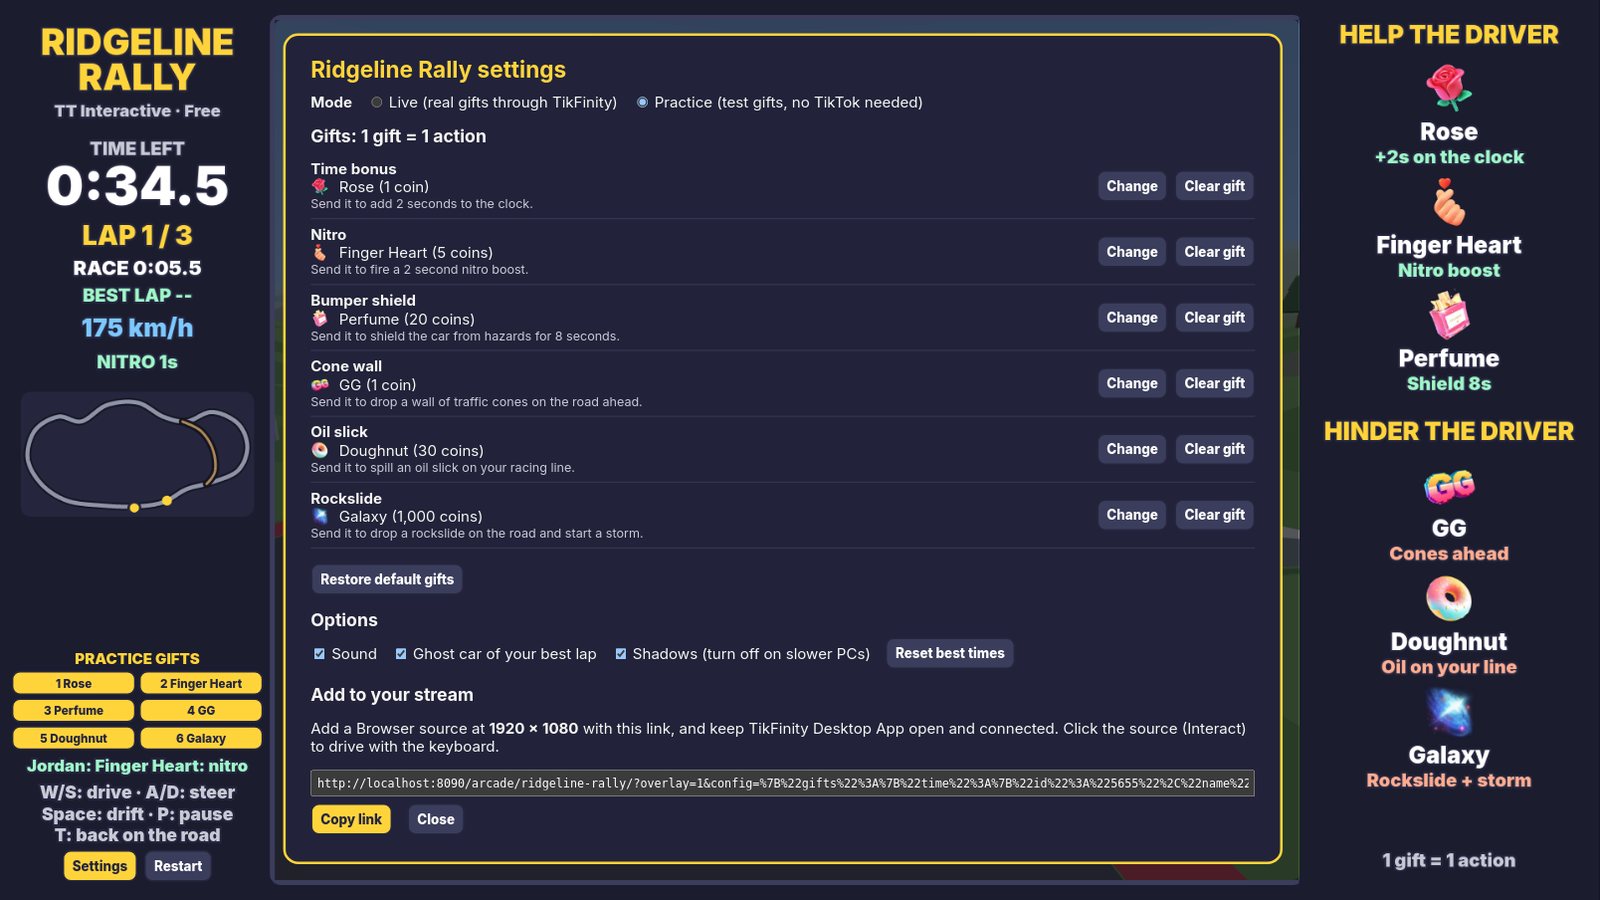Click the perfume icon in Bumper shield row
1600x900 pixels.
point(320,318)
